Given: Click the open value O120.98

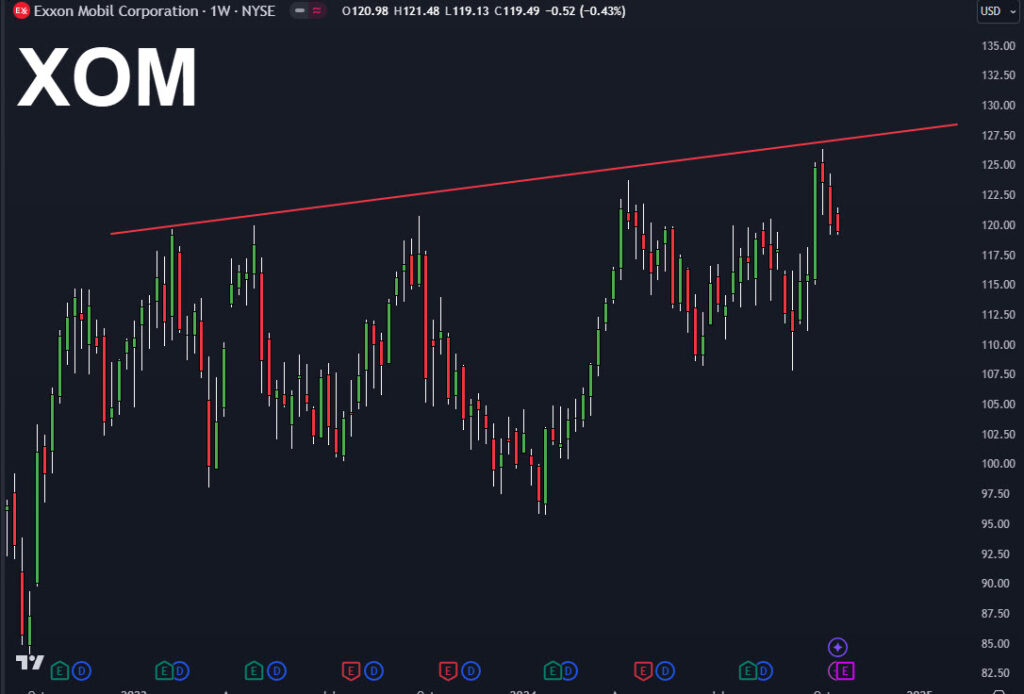Looking at the screenshot, I should [x=366, y=11].
